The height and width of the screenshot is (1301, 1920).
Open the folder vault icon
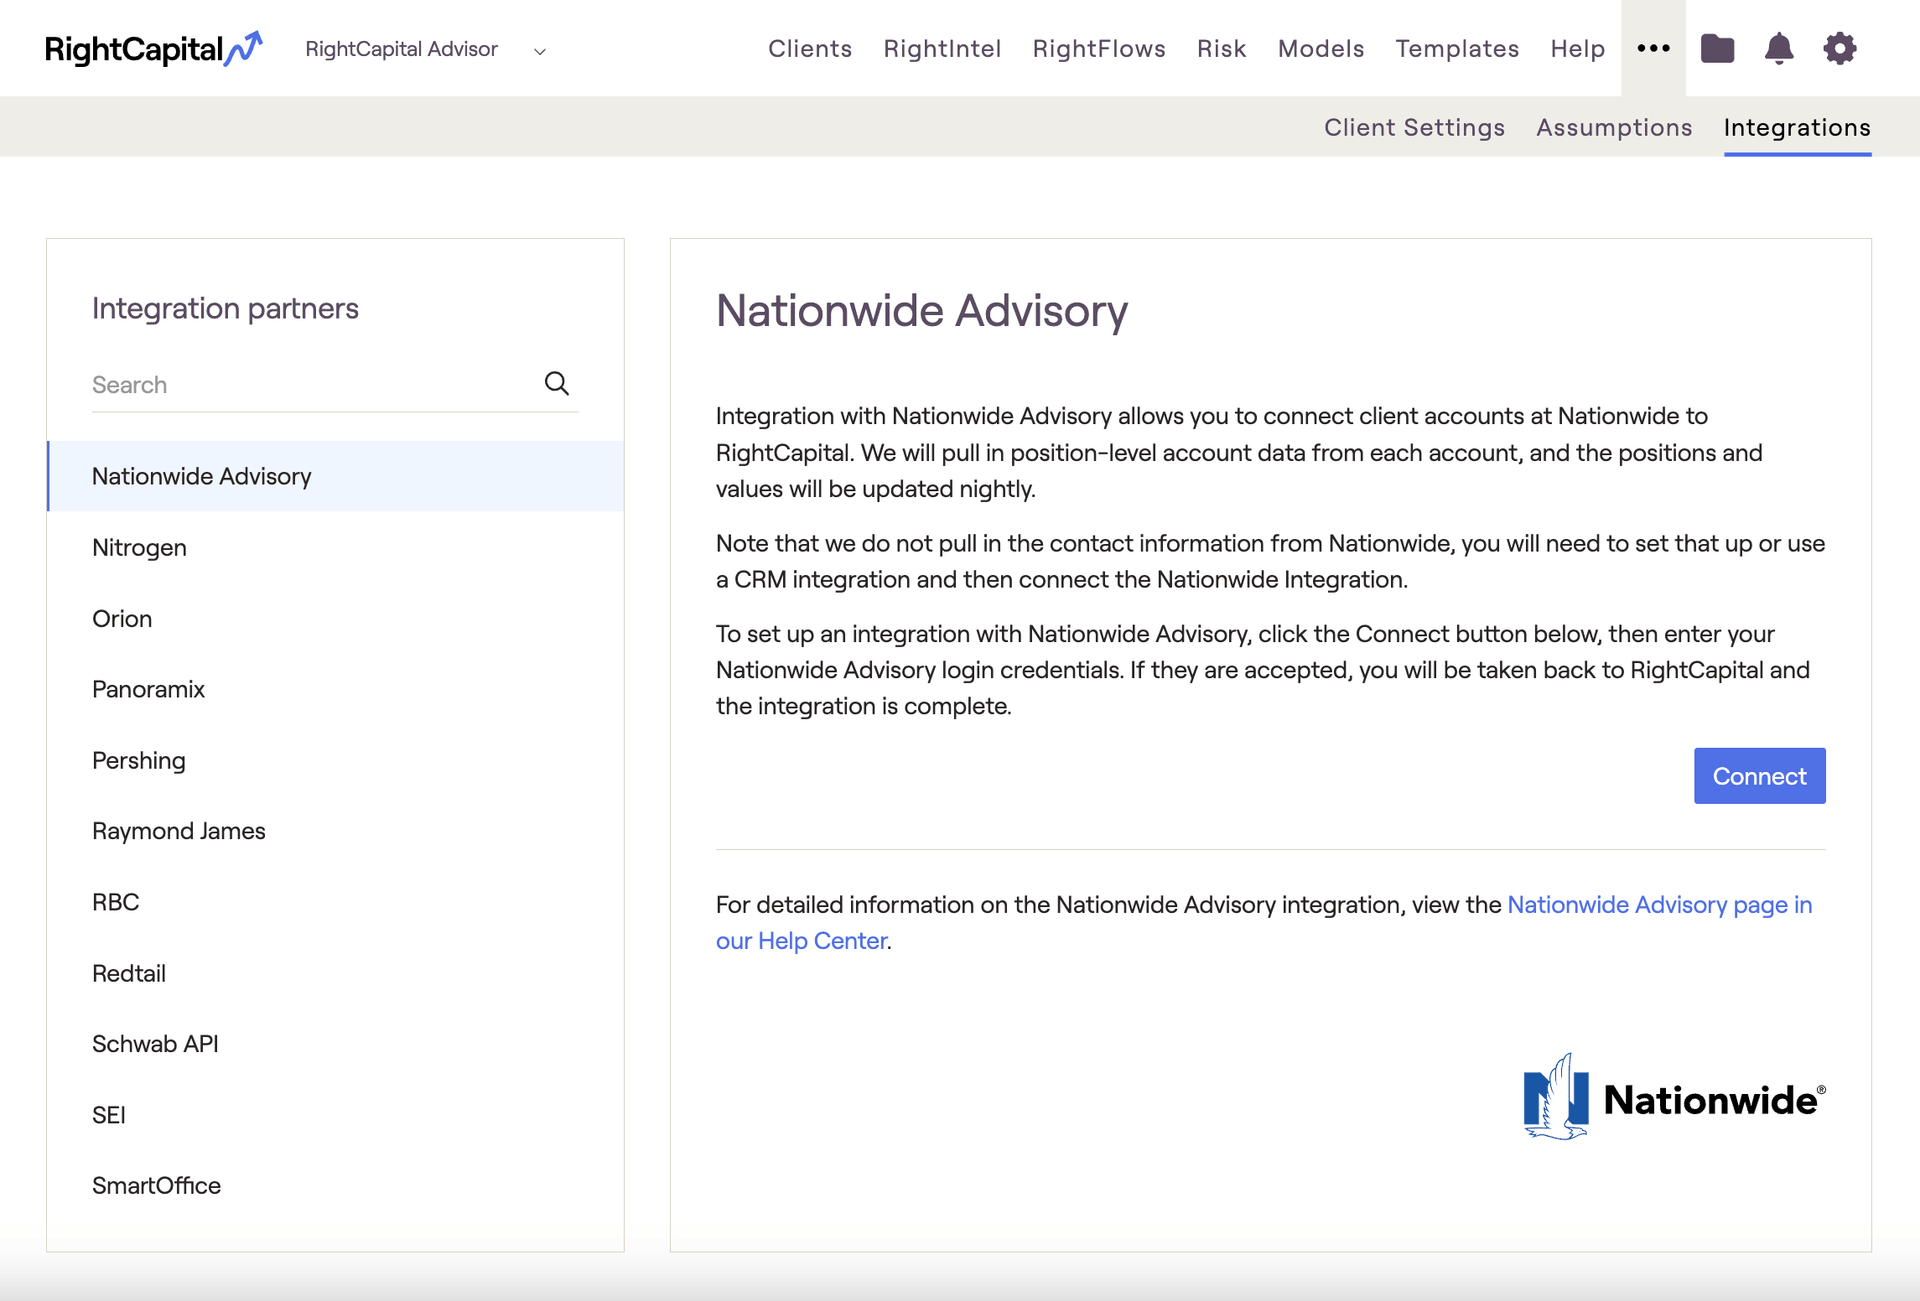1717,48
